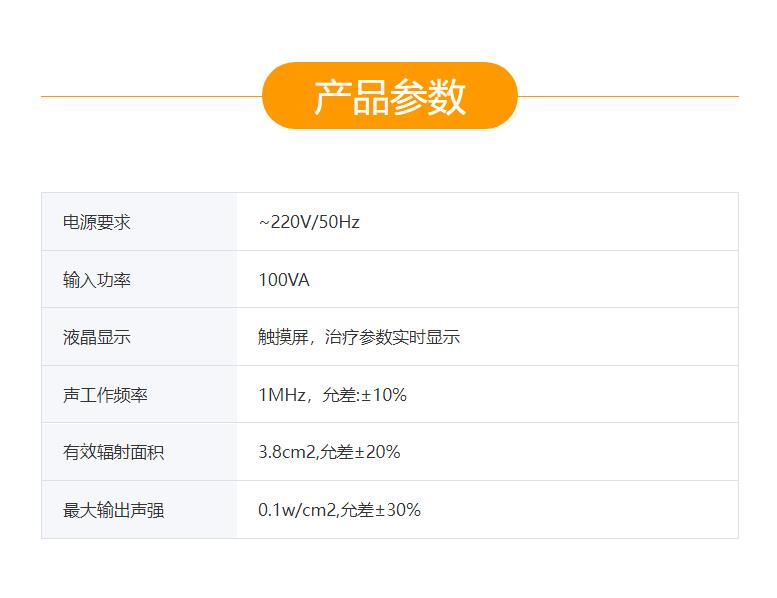Click the 允差±20% tolerance text
This screenshot has height=598, width=777.
(360, 452)
